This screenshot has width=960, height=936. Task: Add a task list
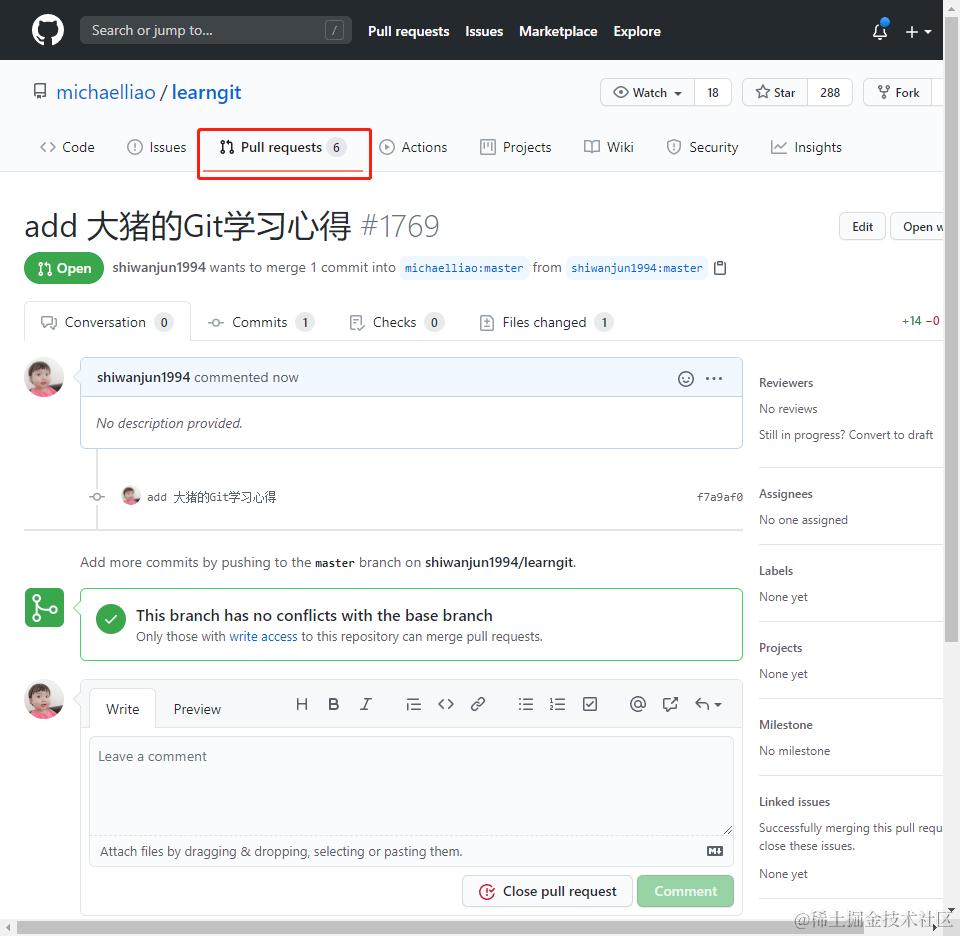tap(590, 704)
